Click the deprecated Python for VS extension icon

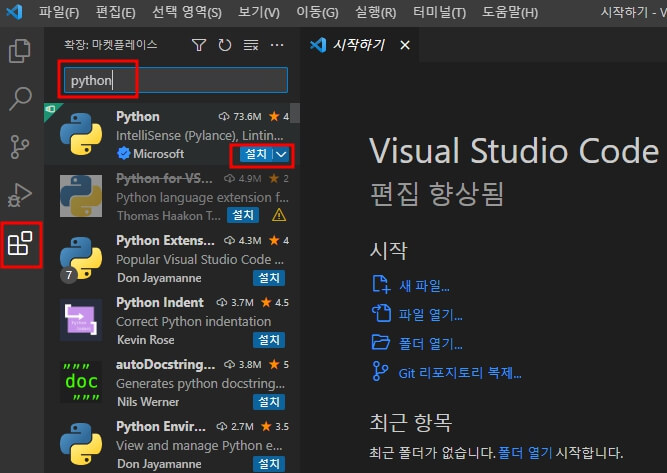pos(81,196)
